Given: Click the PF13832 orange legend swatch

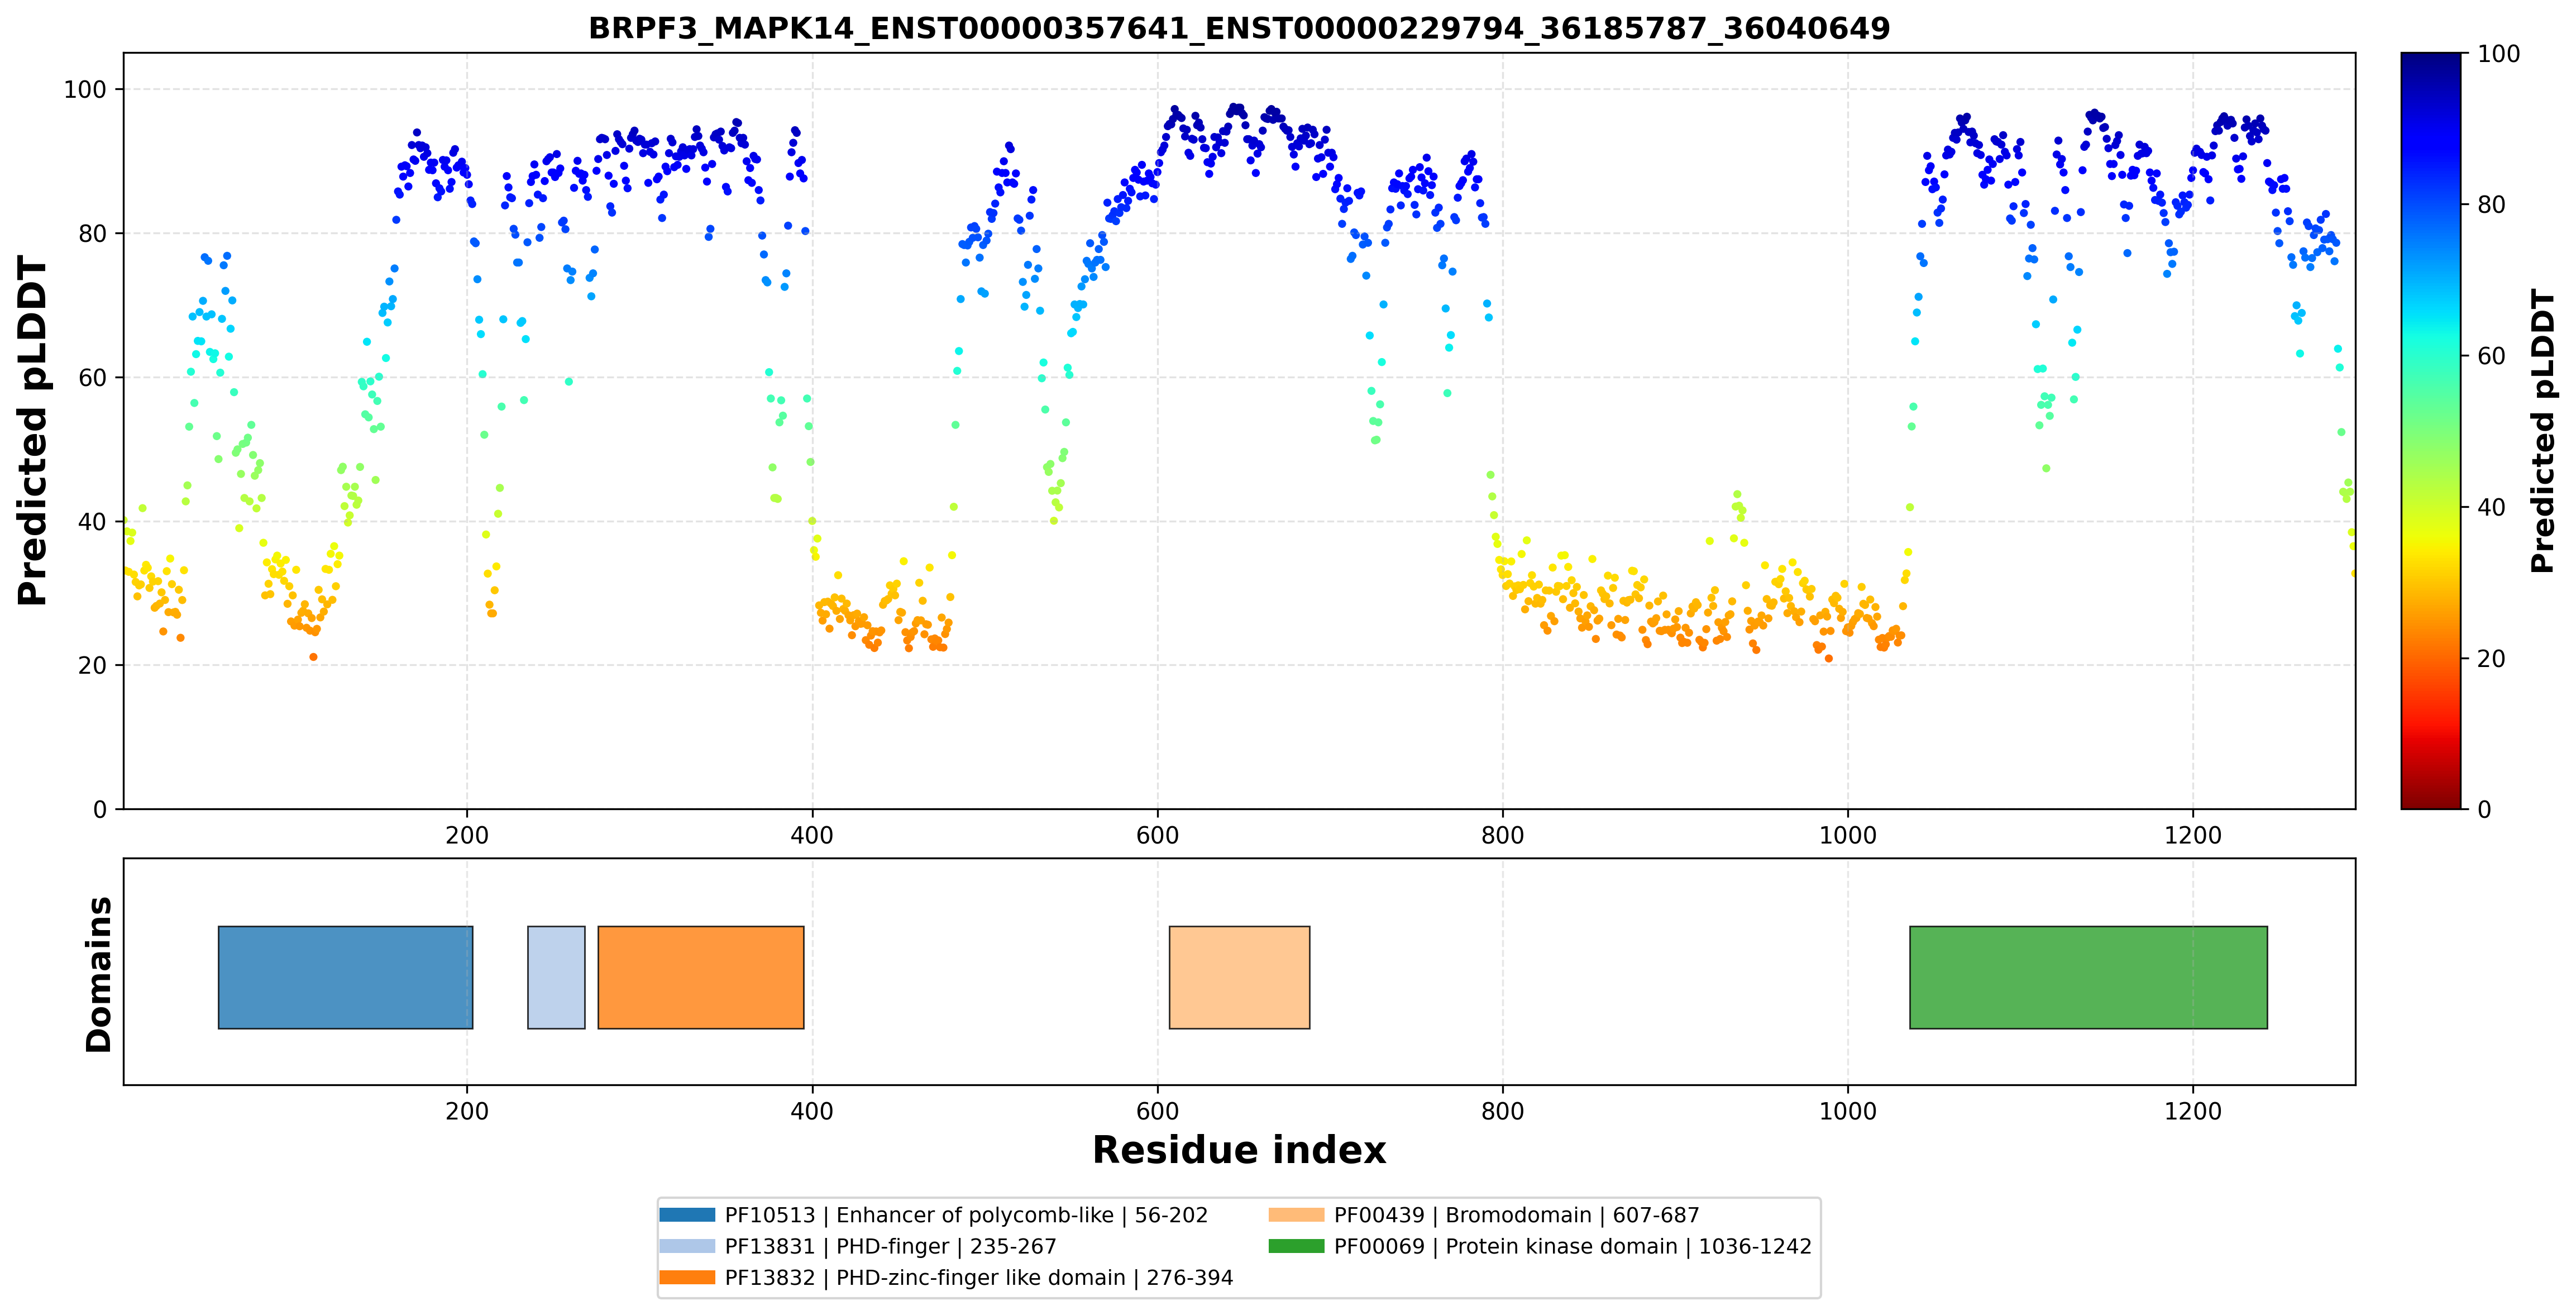Looking at the screenshot, I should tap(687, 1277).
